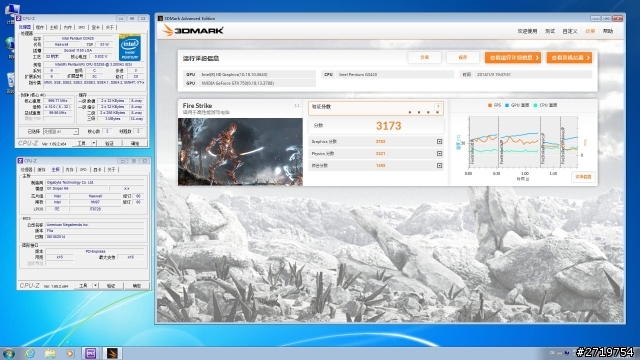The height and width of the screenshot is (360, 640).
Task: Switch to SPD tab in upper CPU-Z window
Action: click(x=82, y=27)
